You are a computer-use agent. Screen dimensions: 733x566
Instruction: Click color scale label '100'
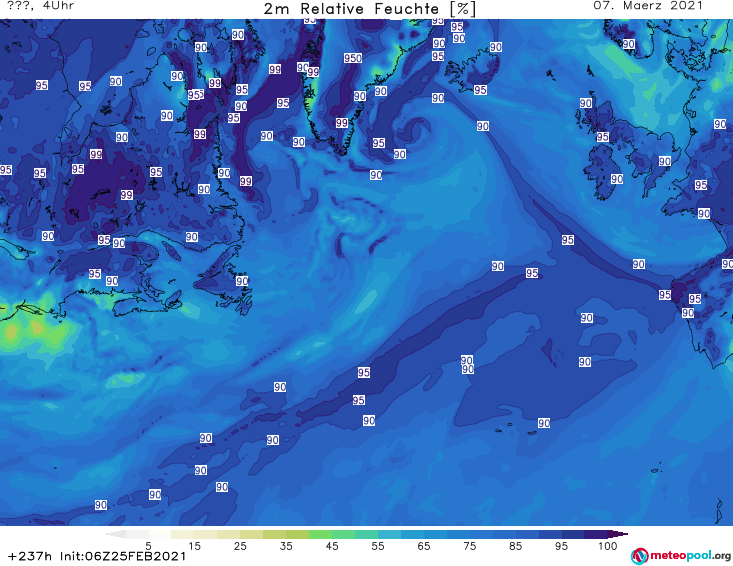(608, 546)
